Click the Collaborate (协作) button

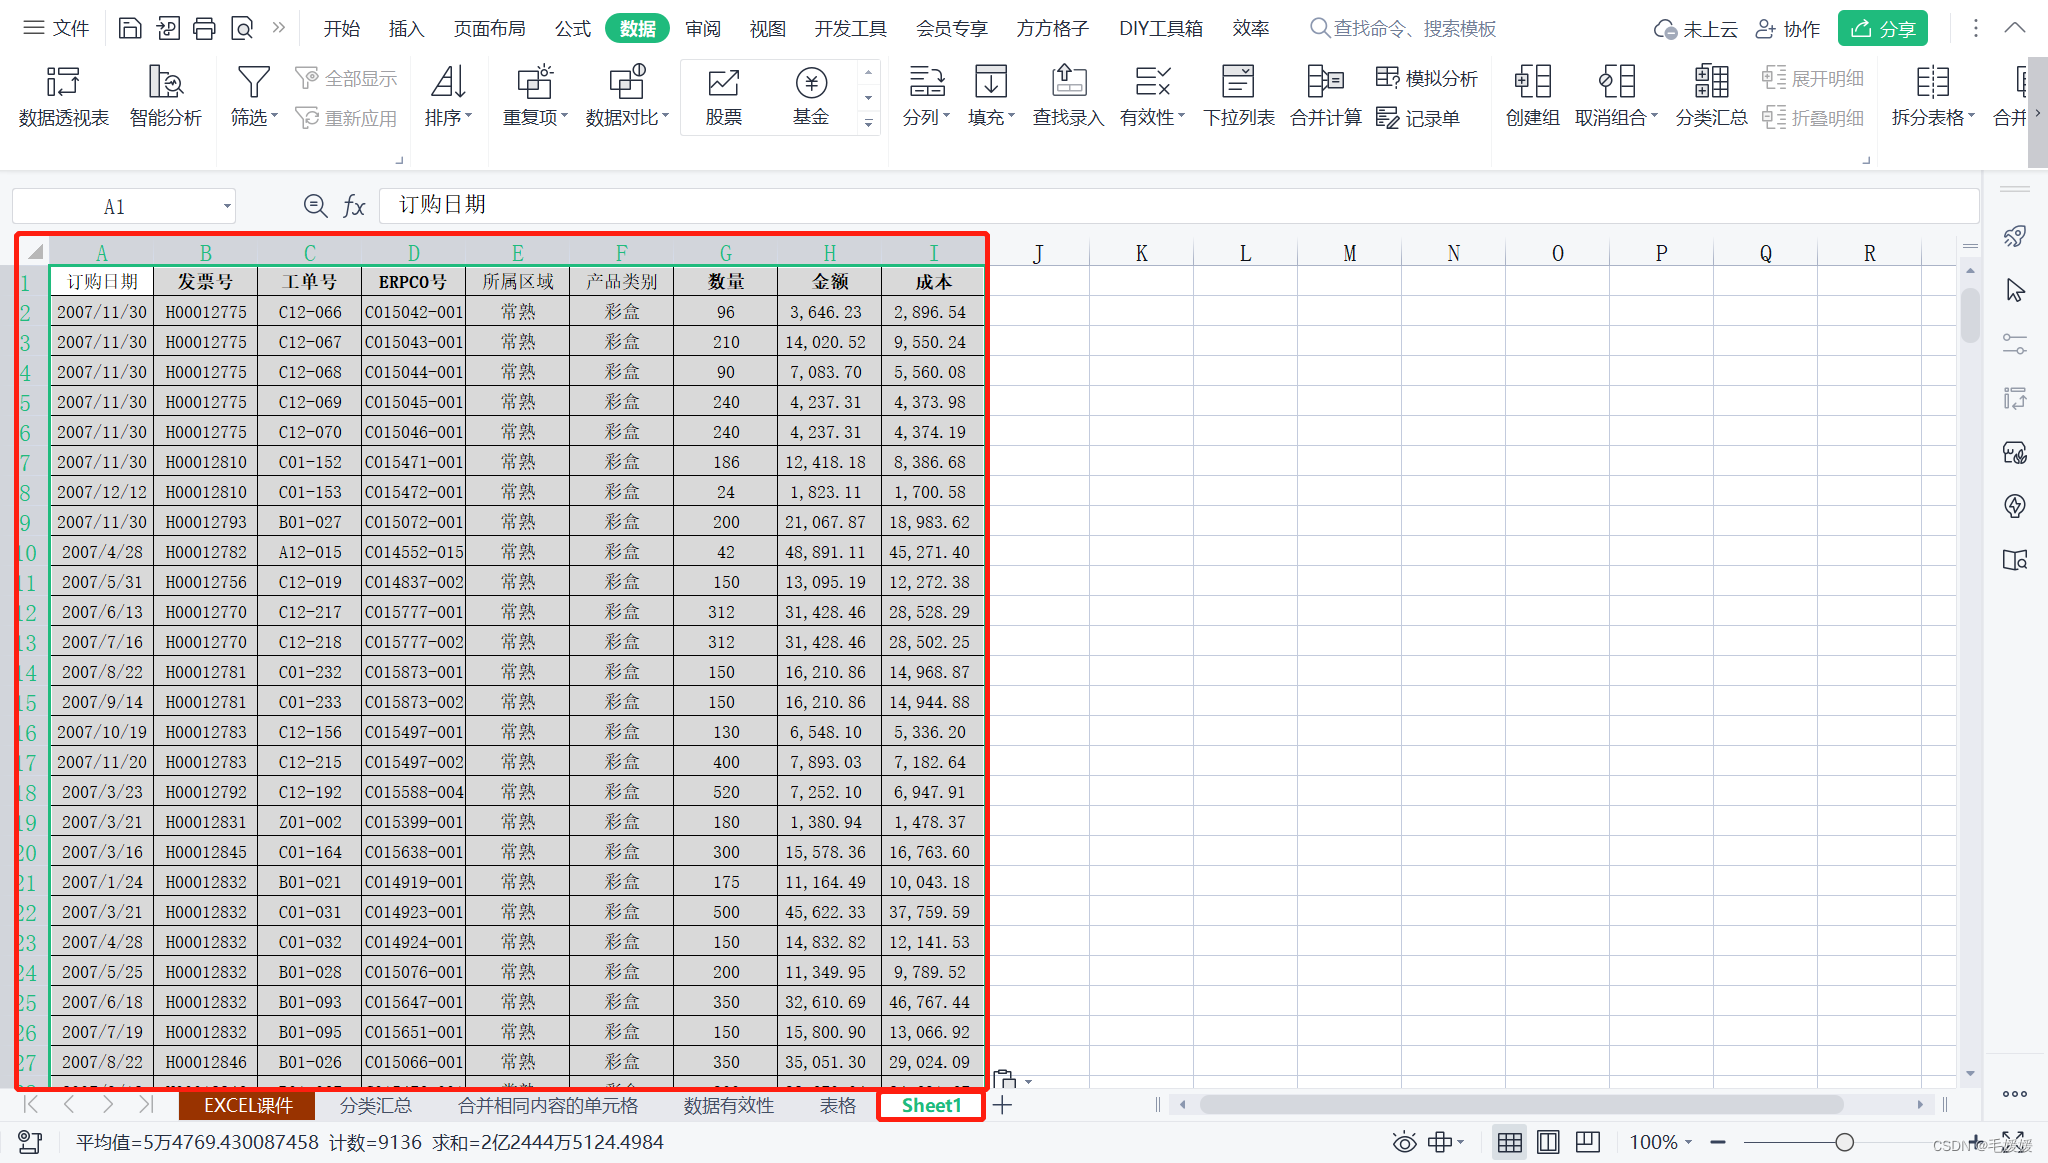(x=1788, y=28)
